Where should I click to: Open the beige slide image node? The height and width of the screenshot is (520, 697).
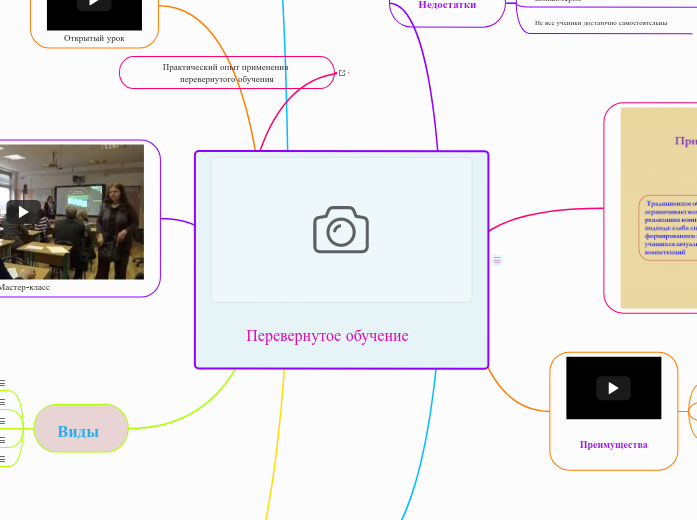(659, 208)
